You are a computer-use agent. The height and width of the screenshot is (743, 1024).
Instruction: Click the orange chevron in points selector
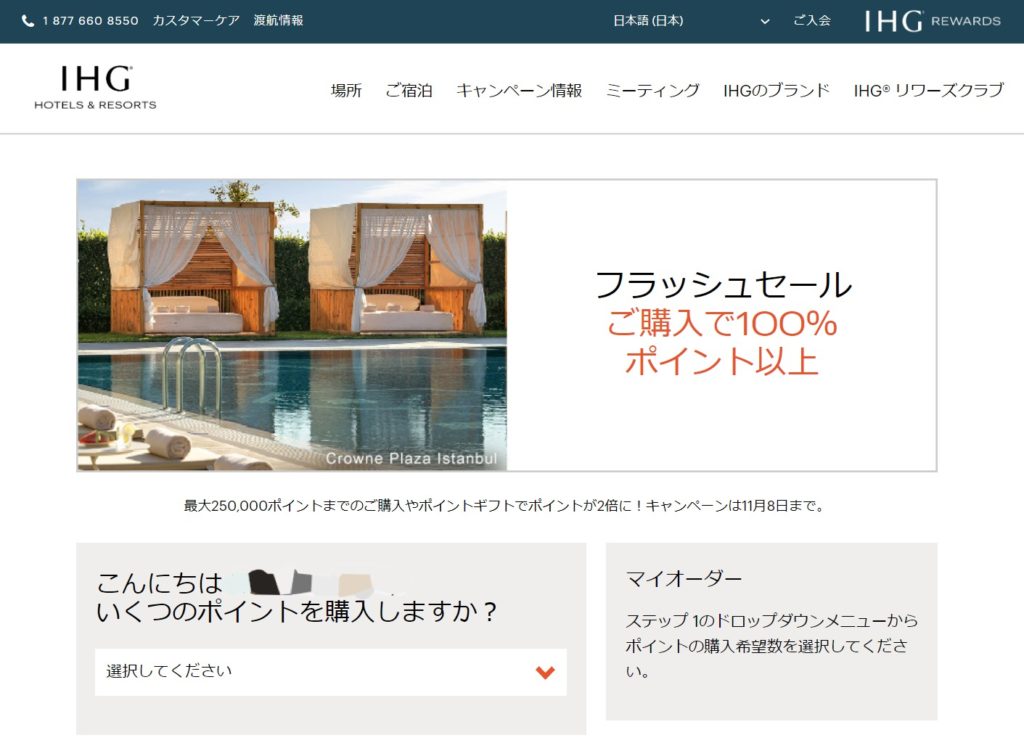[x=545, y=672]
